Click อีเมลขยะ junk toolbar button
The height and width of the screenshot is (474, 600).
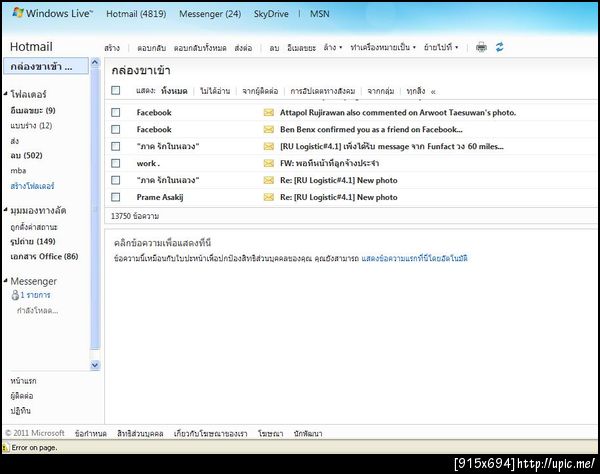[302, 48]
